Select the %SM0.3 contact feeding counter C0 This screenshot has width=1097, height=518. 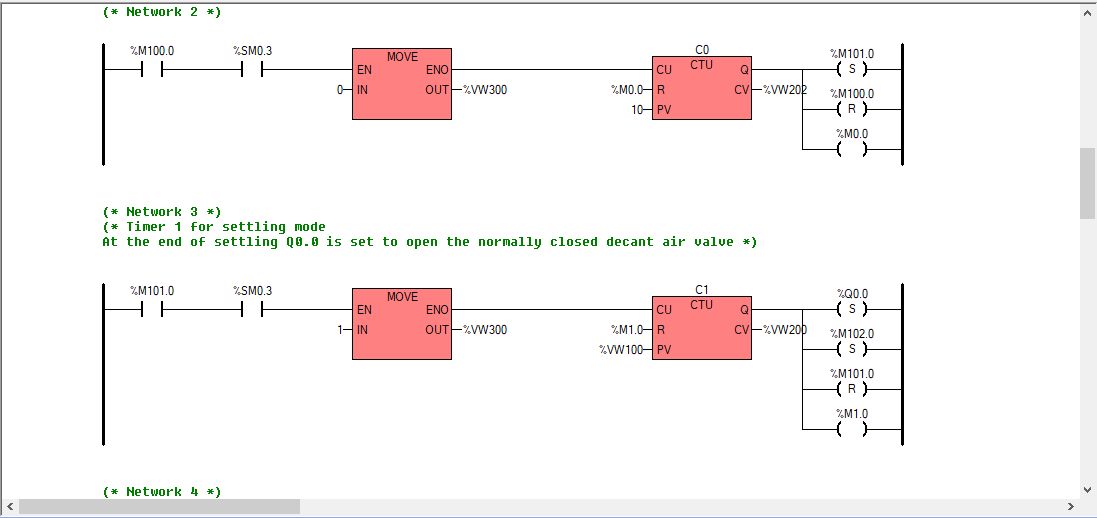click(251, 70)
